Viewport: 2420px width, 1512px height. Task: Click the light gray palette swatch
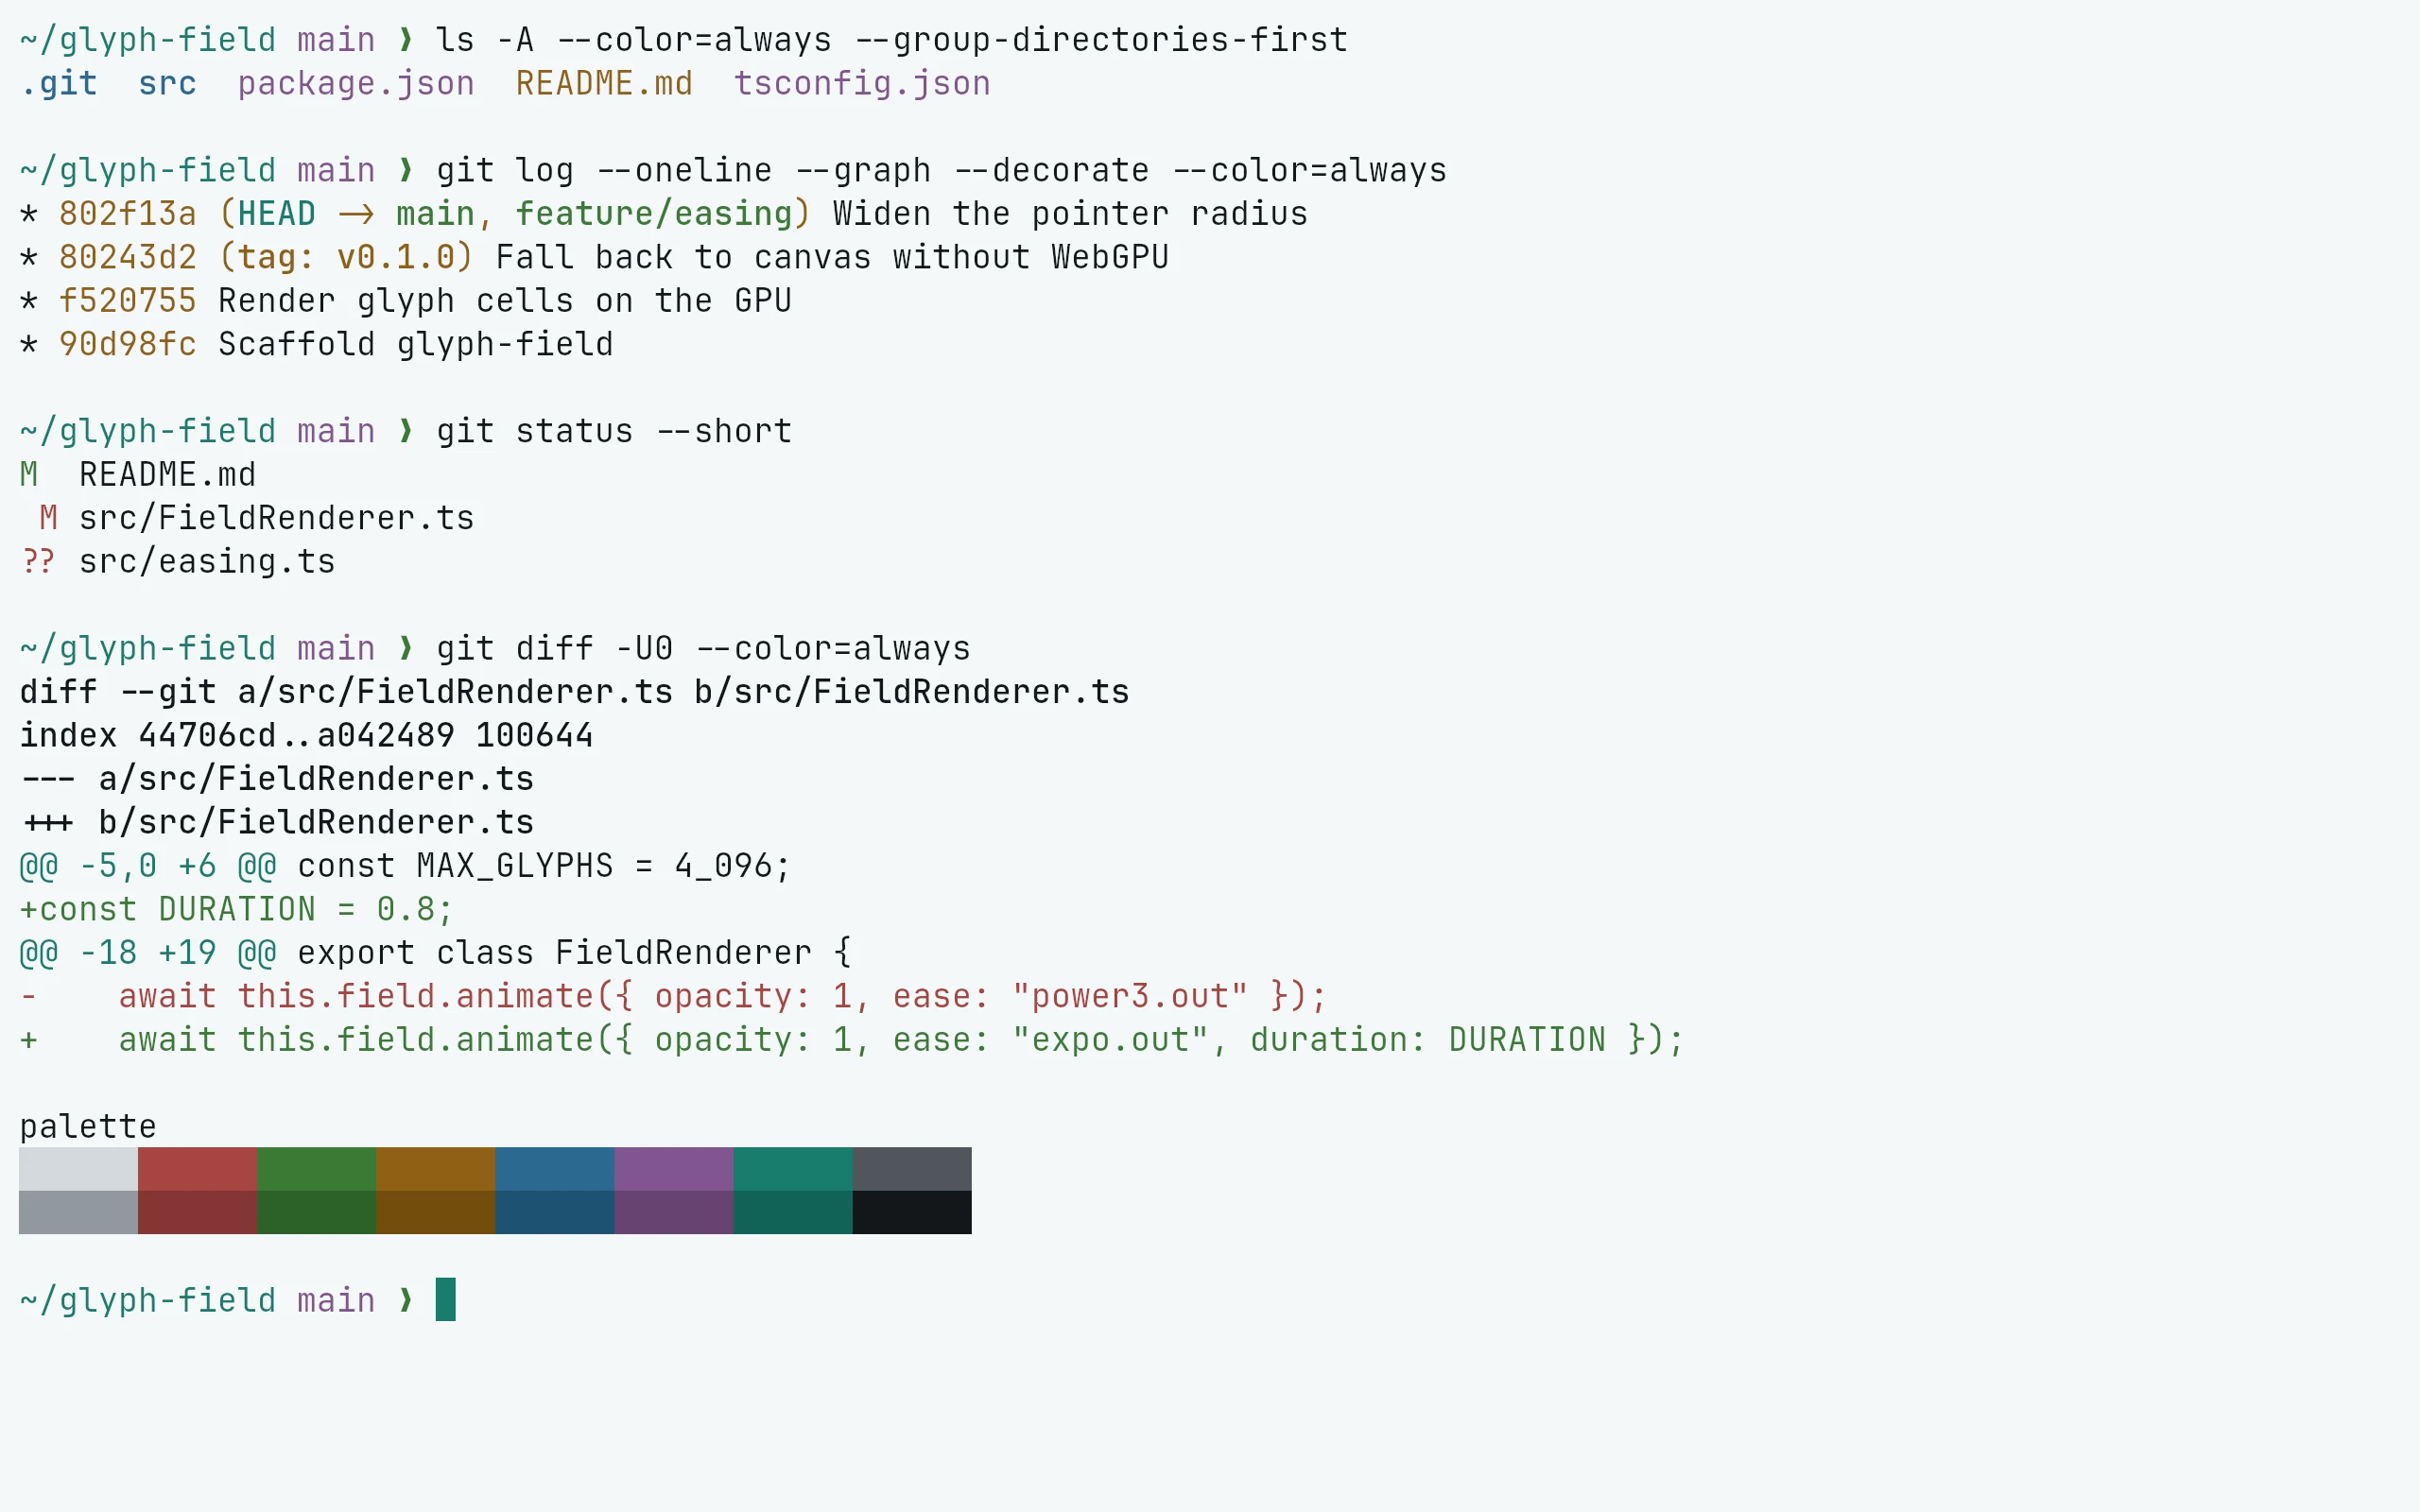(78, 1169)
